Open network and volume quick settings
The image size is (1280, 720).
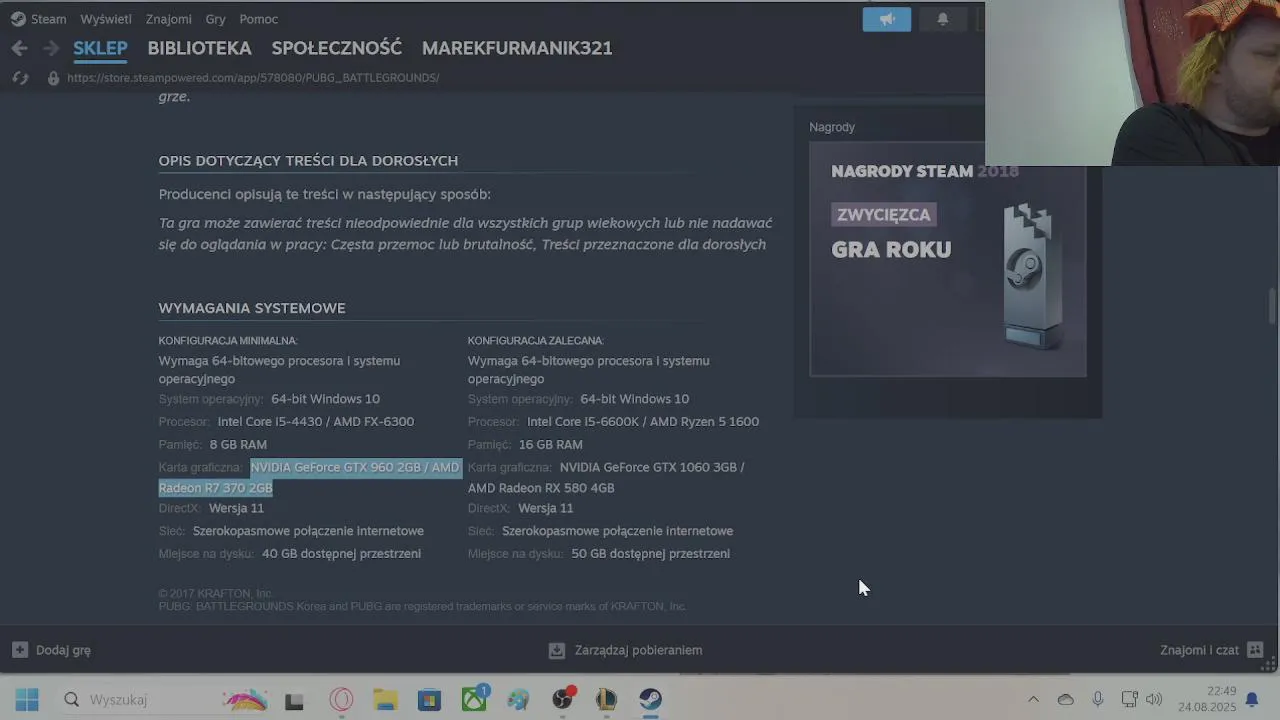tap(1141, 700)
